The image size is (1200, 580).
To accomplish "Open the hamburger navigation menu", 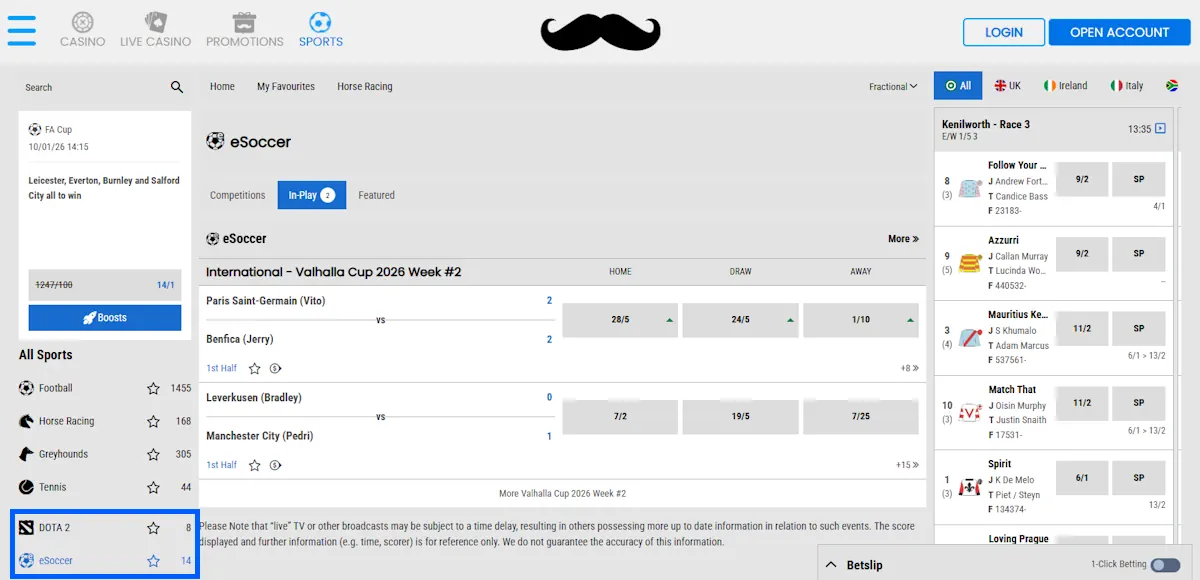I will [21, 31].
